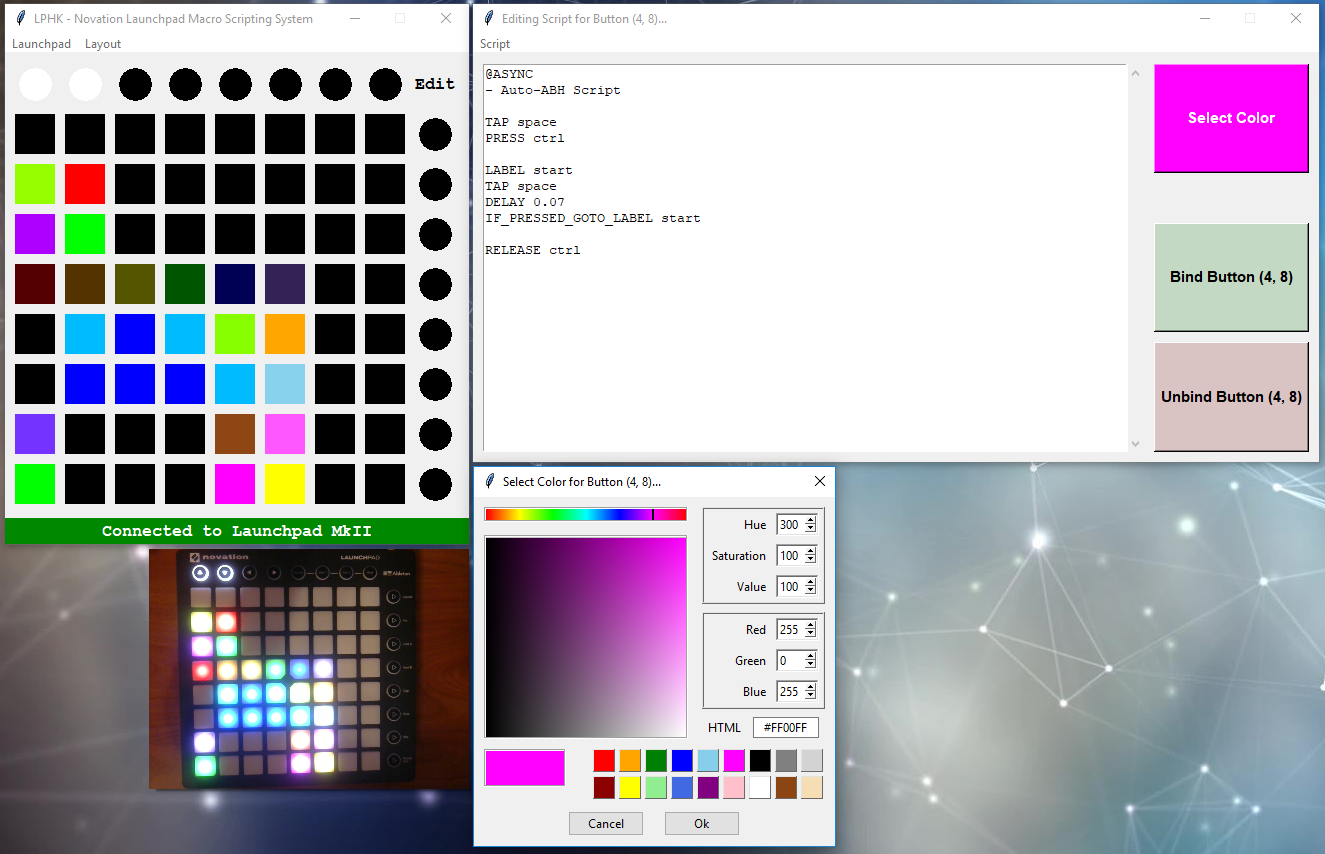This screenshot has height=854, width=1325.
Task: Select the yellow pad in the bottom row
Action: coord(285,484)
